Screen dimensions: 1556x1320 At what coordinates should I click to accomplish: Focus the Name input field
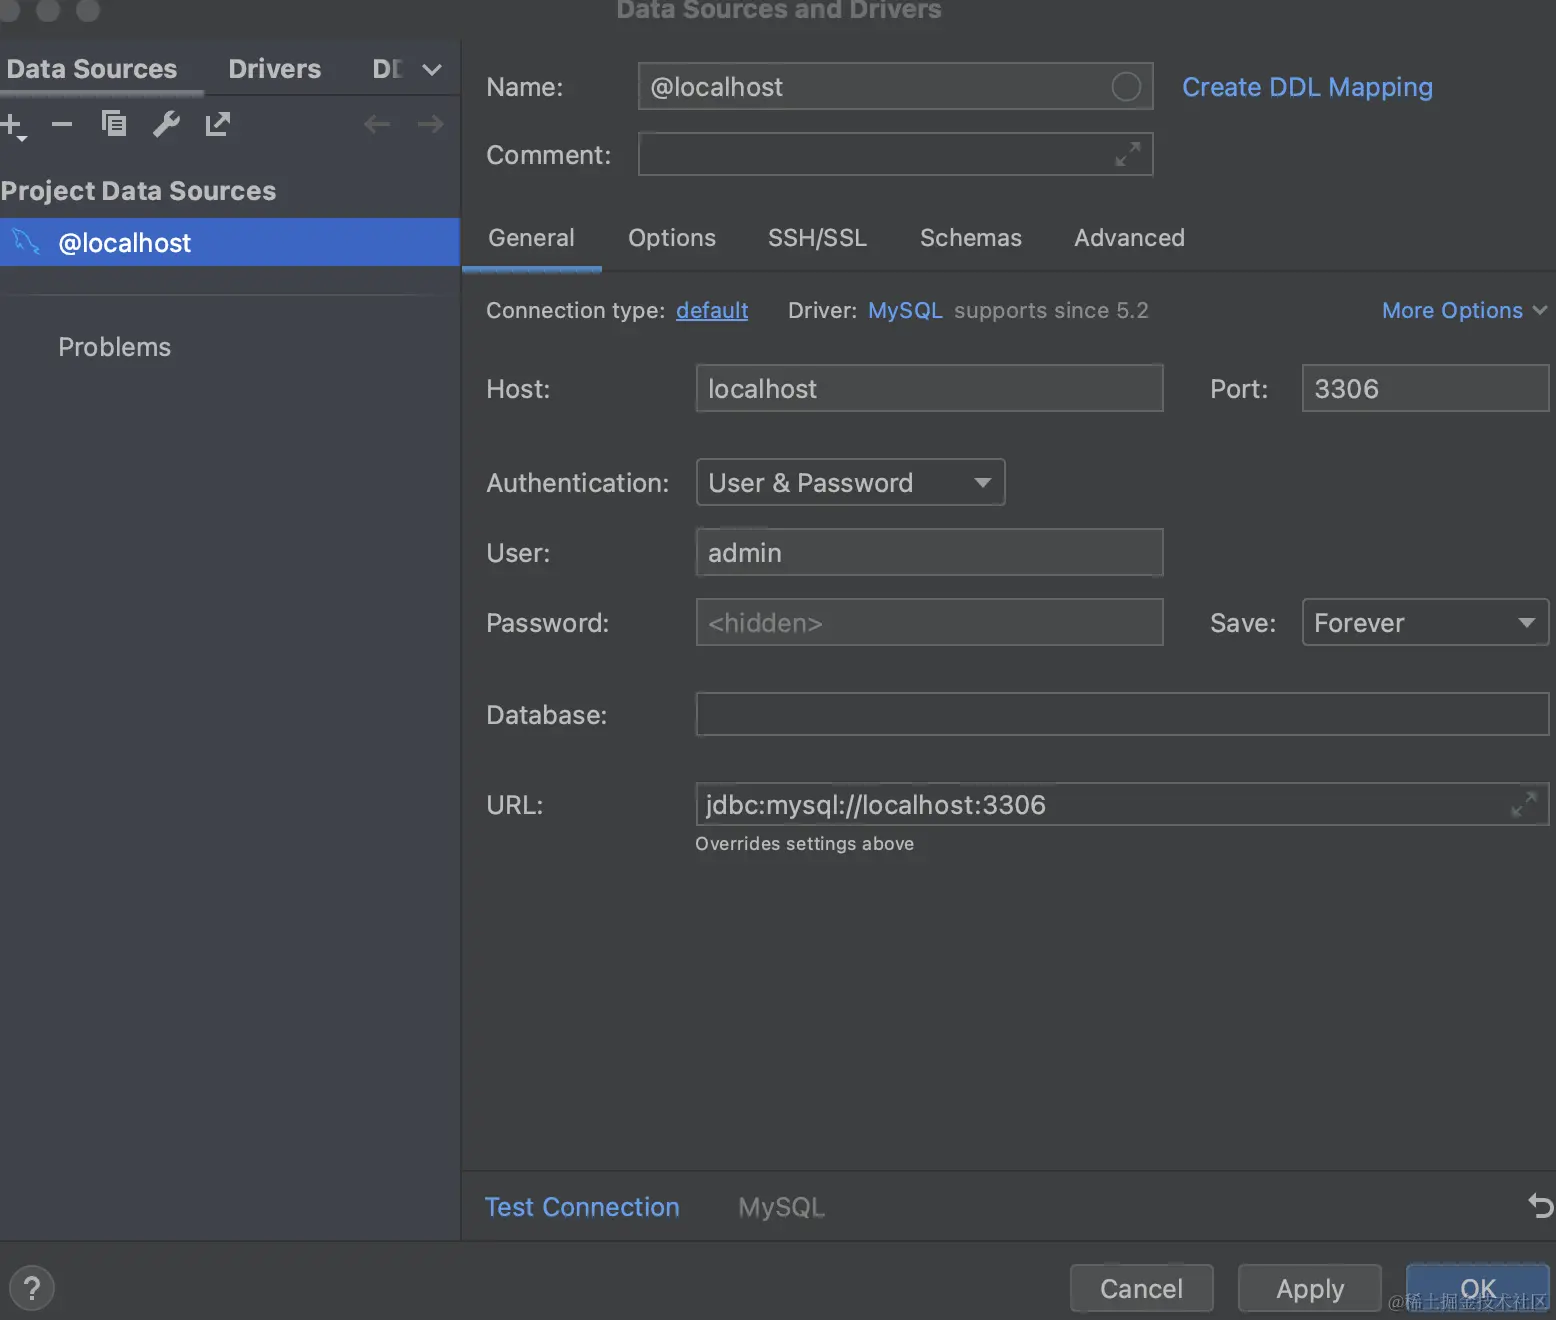(895, 87)
